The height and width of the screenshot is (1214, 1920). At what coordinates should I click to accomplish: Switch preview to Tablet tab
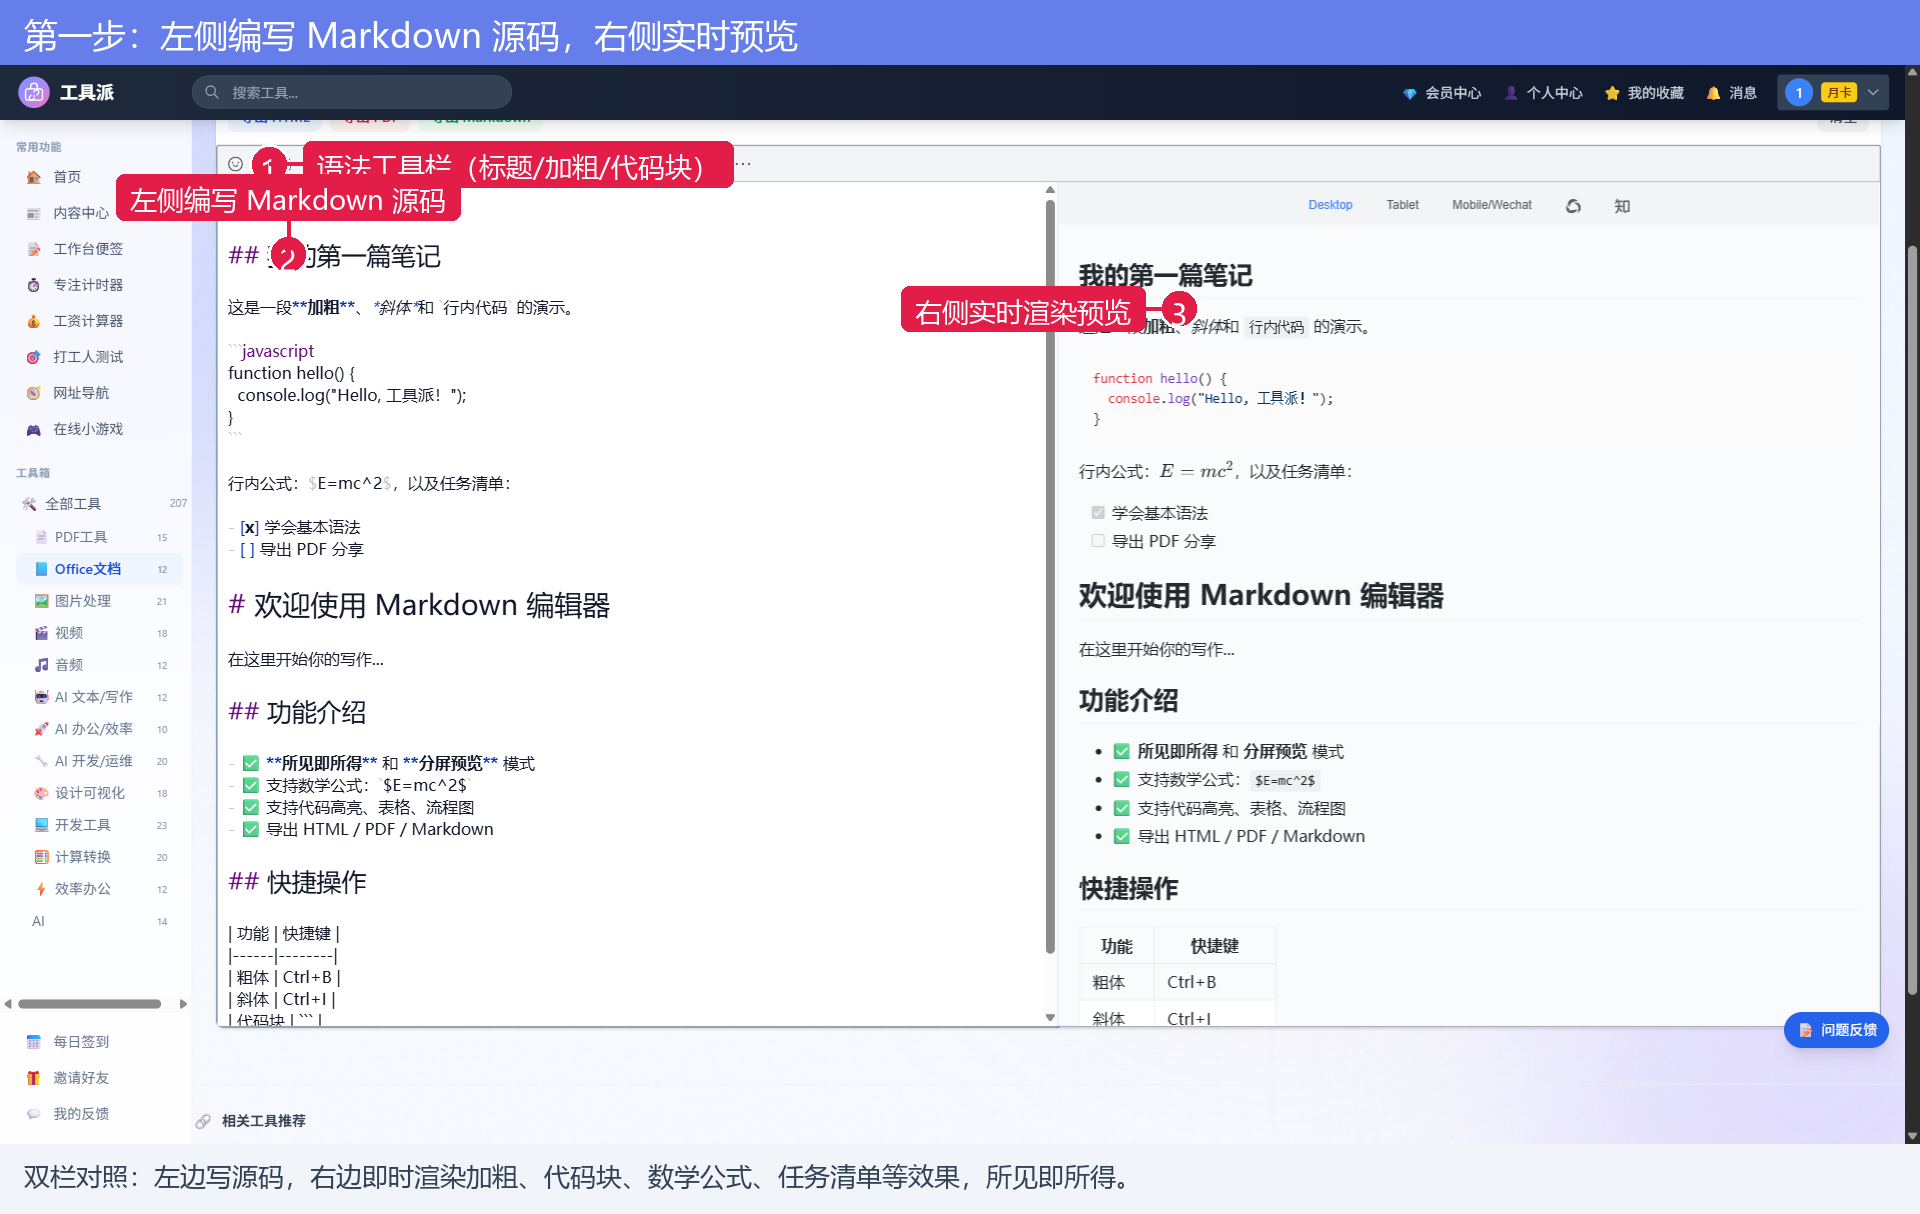point(1402,205)
